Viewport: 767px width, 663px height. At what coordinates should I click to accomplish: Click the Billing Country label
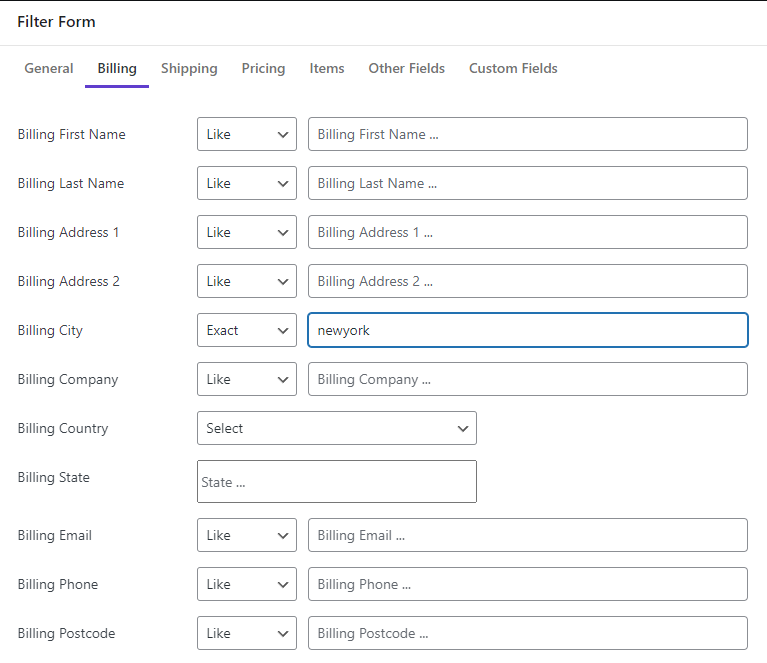click(x=63, y=428)
